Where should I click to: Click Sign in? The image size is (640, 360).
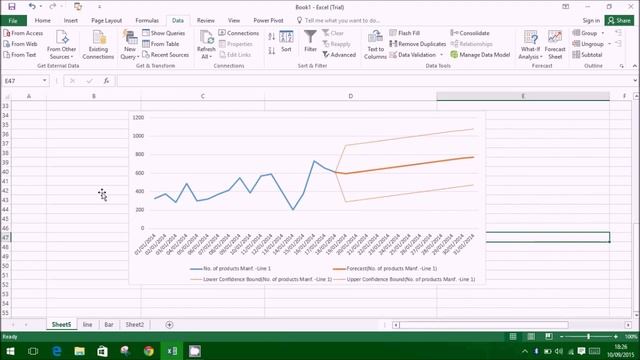(591, 20)
